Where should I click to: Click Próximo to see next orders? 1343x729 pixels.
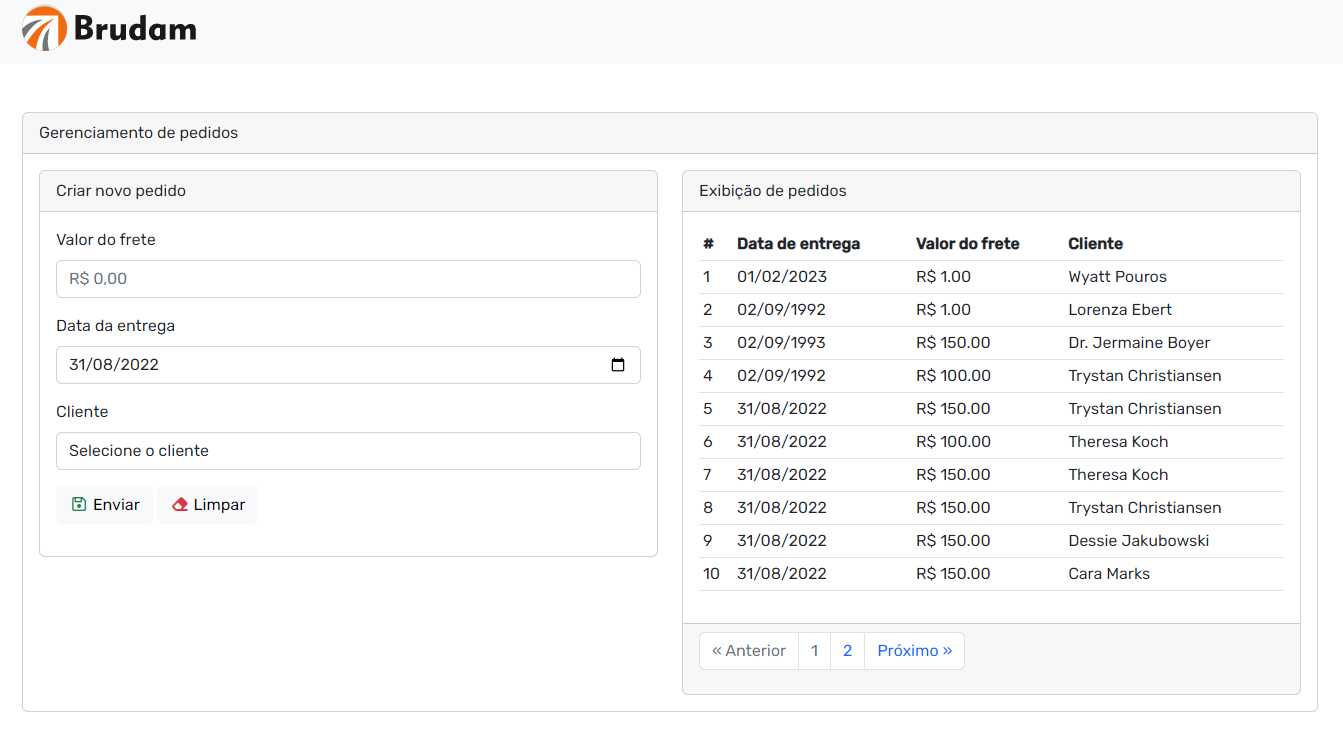pyautogui.click(x=913, y=650)
